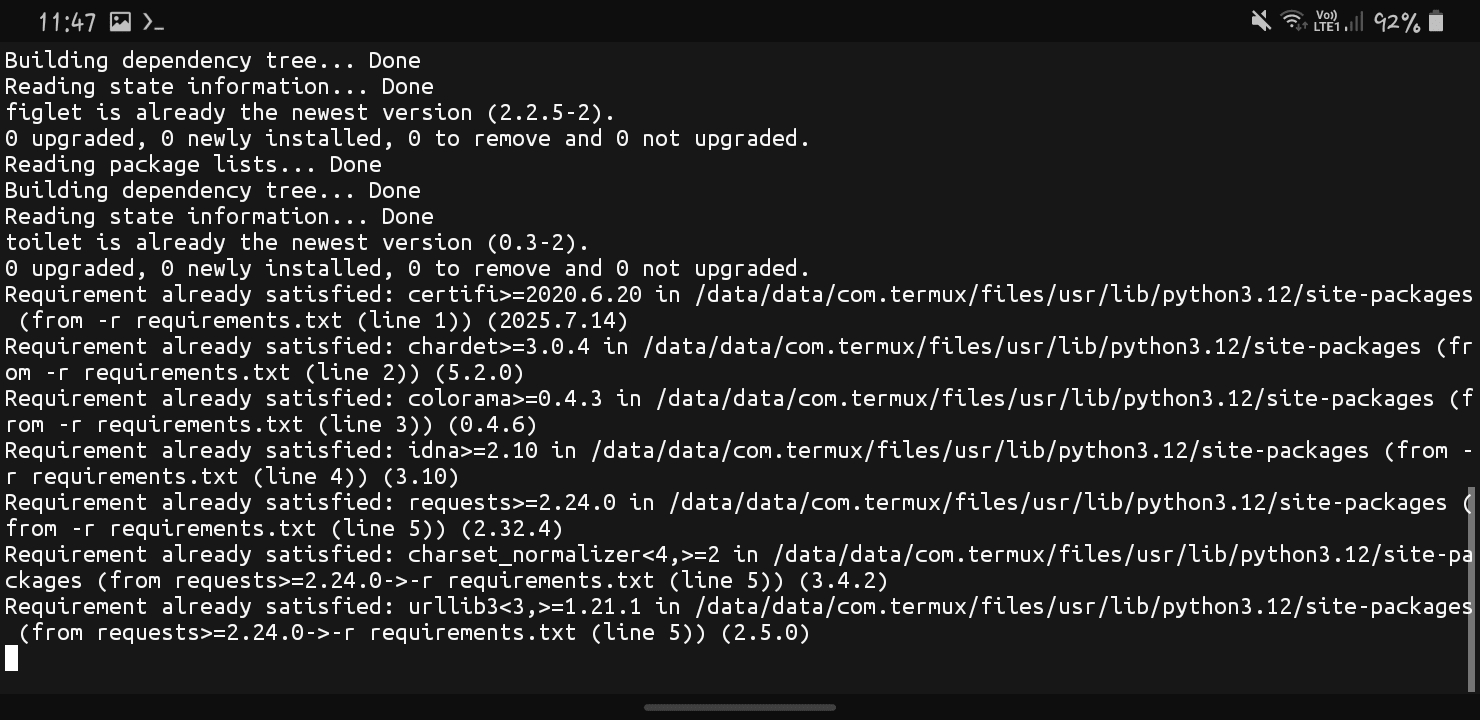
Task: Tap the Termux terminal notification icon
Action: coord(153,21)
